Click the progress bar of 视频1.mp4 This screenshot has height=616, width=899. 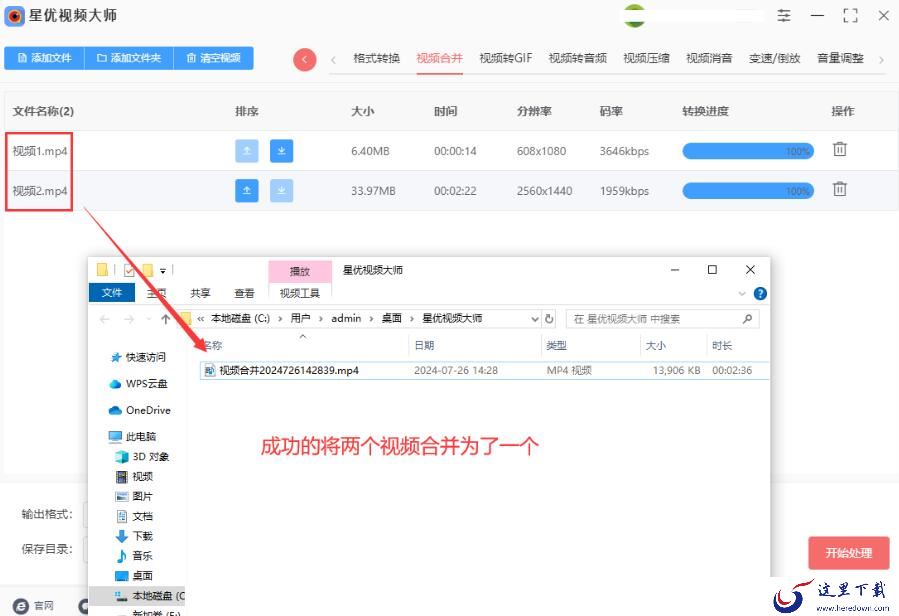pos(748,151)
